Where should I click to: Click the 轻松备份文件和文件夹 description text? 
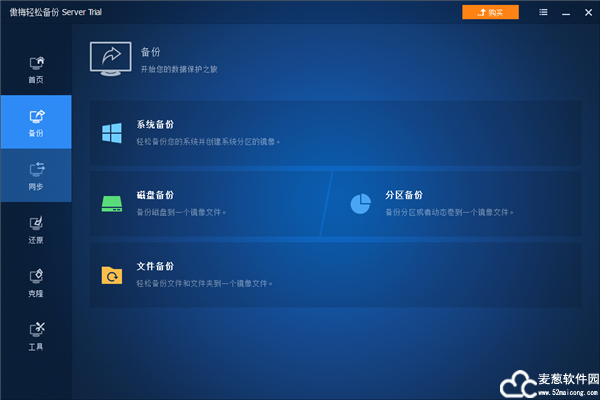[x=204, y=283]
